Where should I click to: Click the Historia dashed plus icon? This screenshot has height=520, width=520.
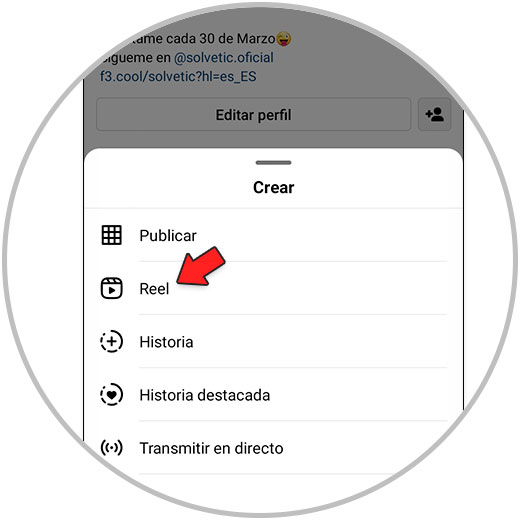[x=111, y=341]
